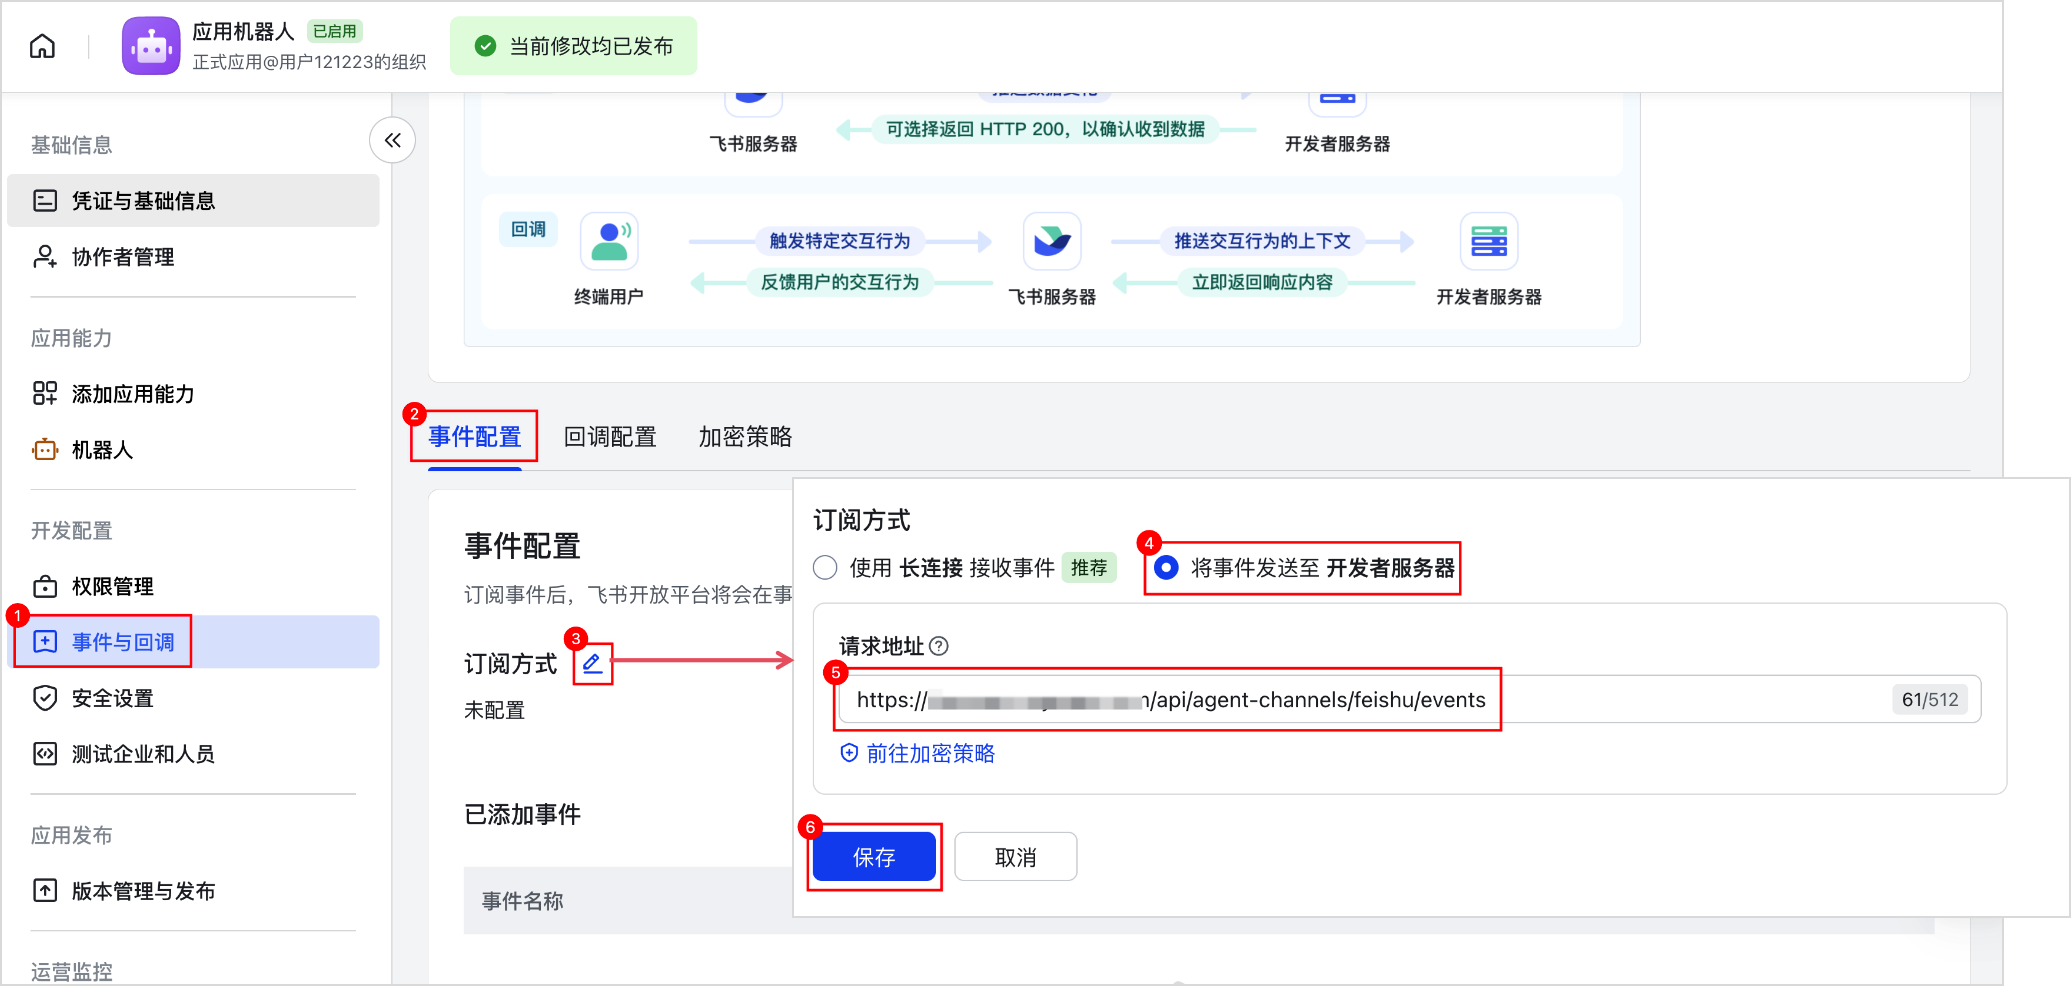Click the 回调 tag in the diagram
Viewport: 2072px width, 986px height.
coord(528,230)
